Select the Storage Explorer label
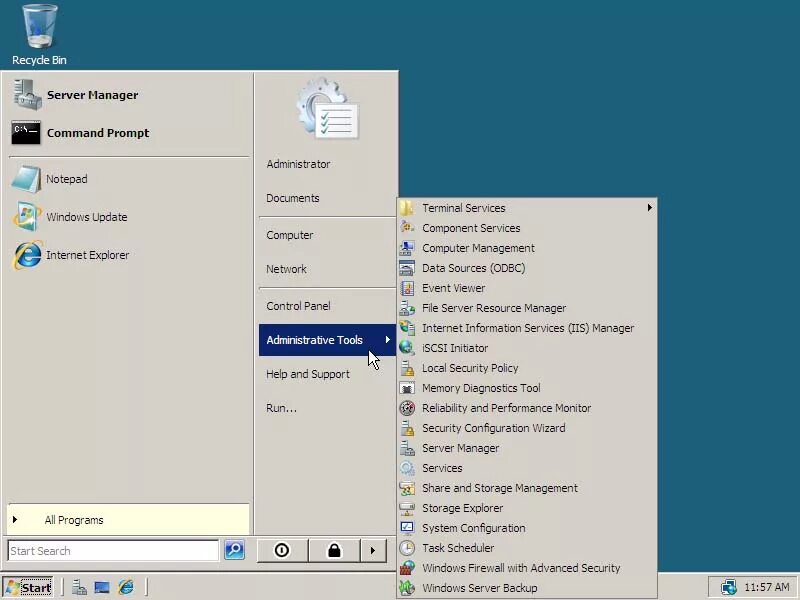The image size is (800, 600). (x=462, y=508)
